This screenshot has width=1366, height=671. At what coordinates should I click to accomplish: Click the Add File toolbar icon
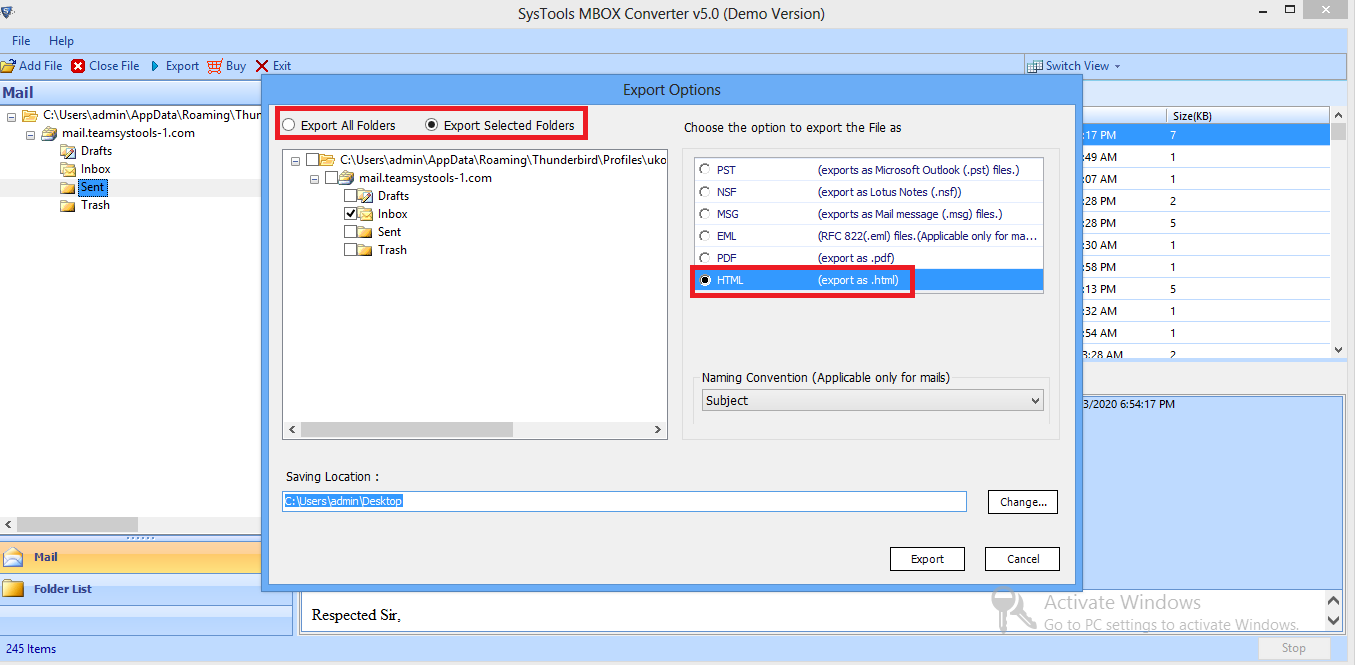[x=8, y=66]
